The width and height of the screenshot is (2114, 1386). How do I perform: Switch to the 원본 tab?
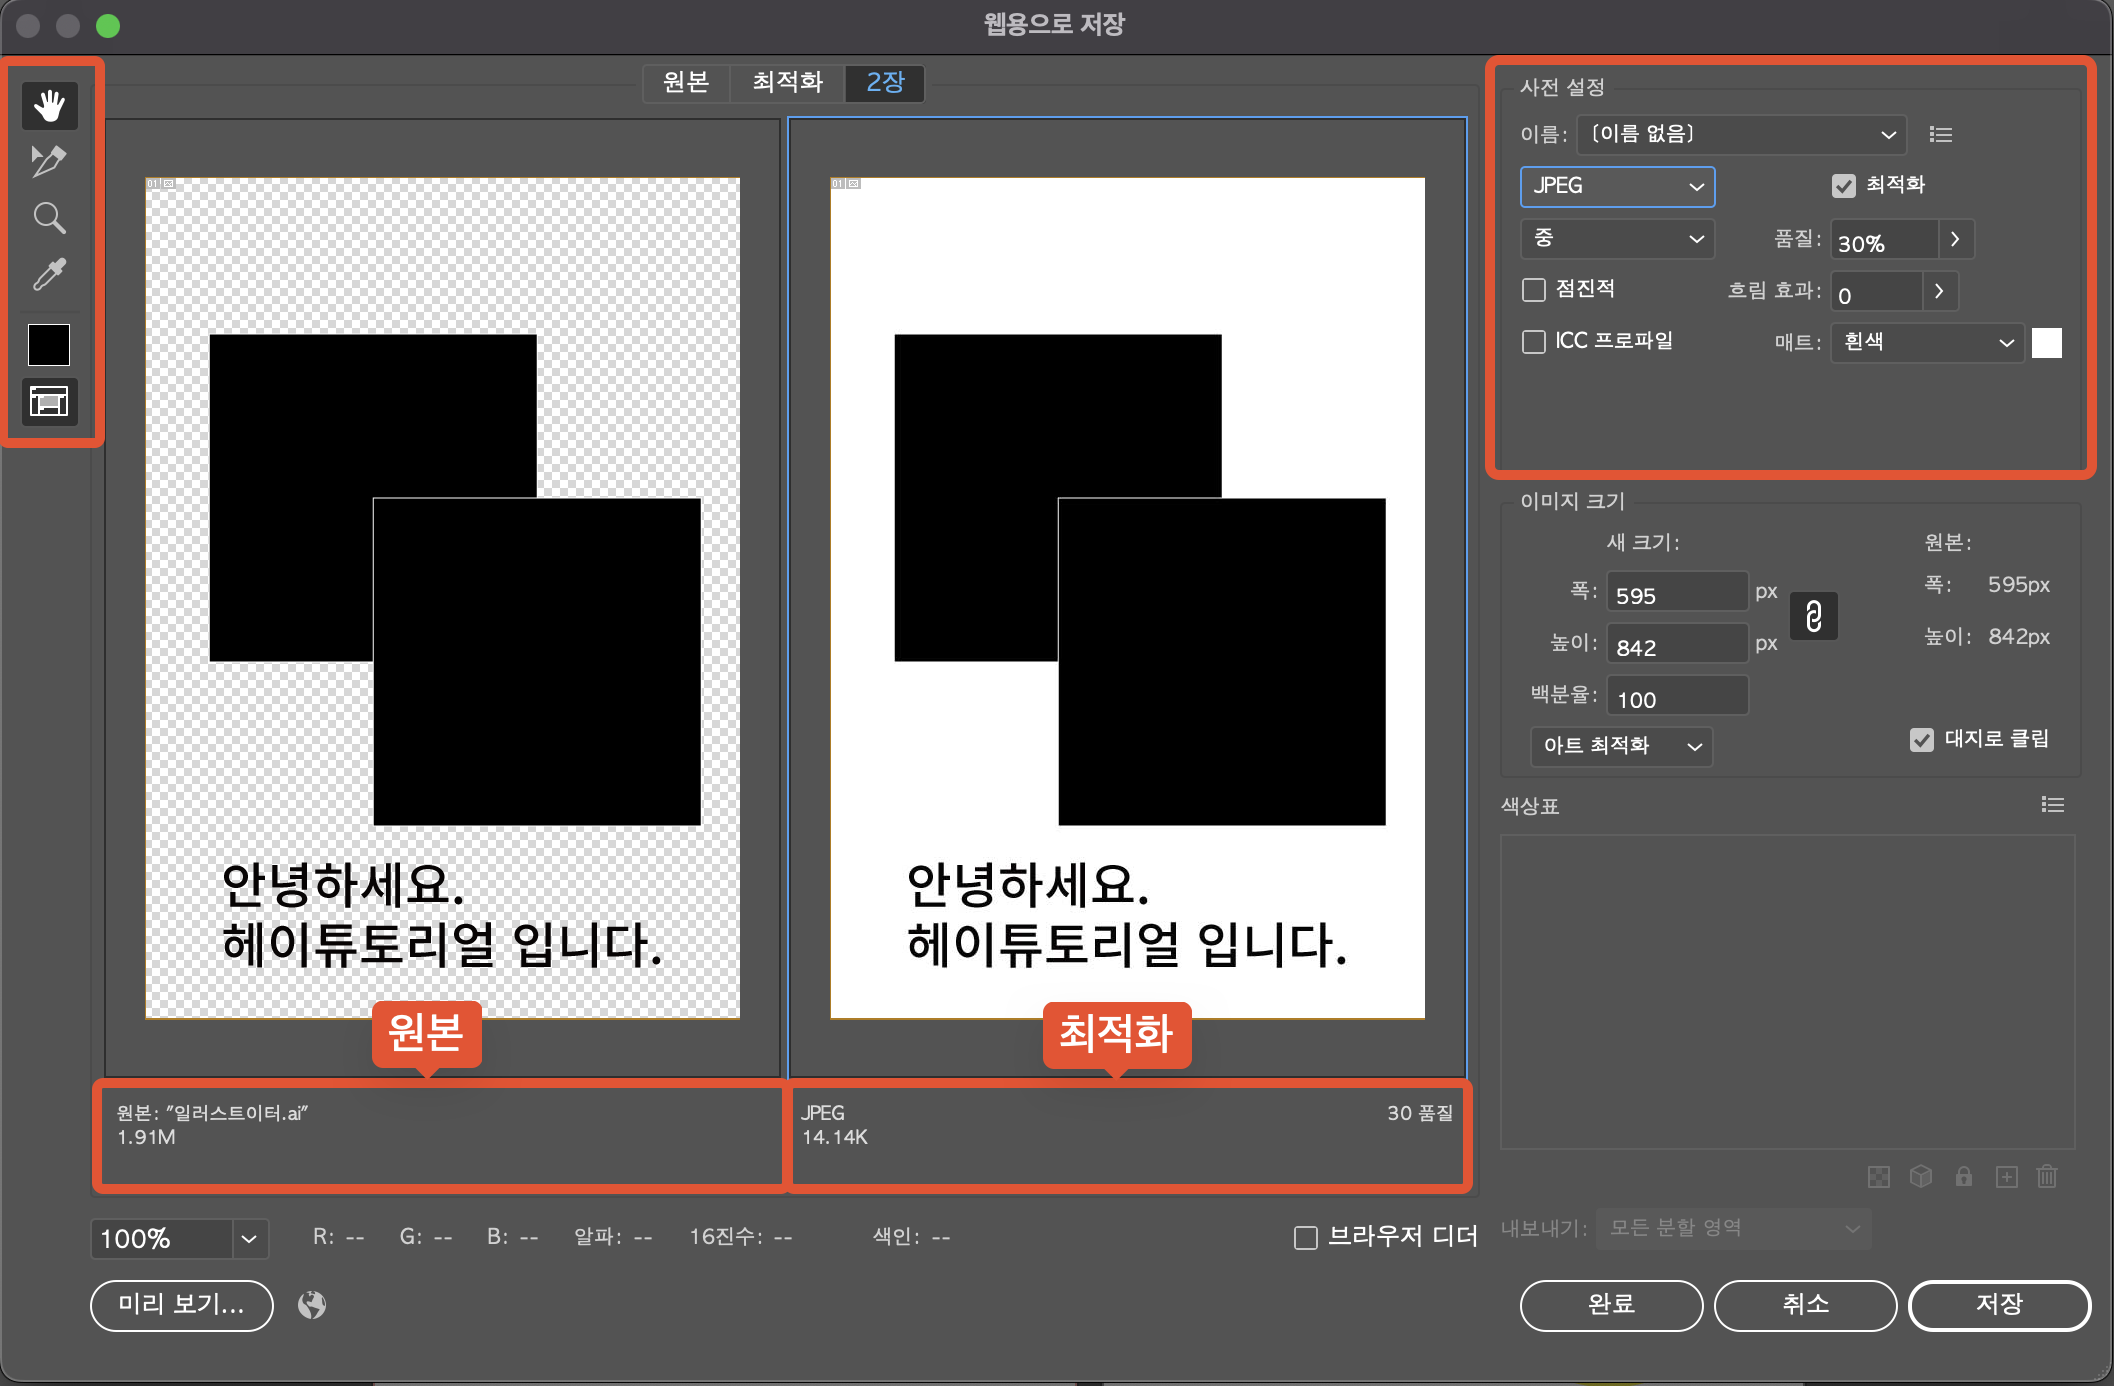click(x=686, y=82)
